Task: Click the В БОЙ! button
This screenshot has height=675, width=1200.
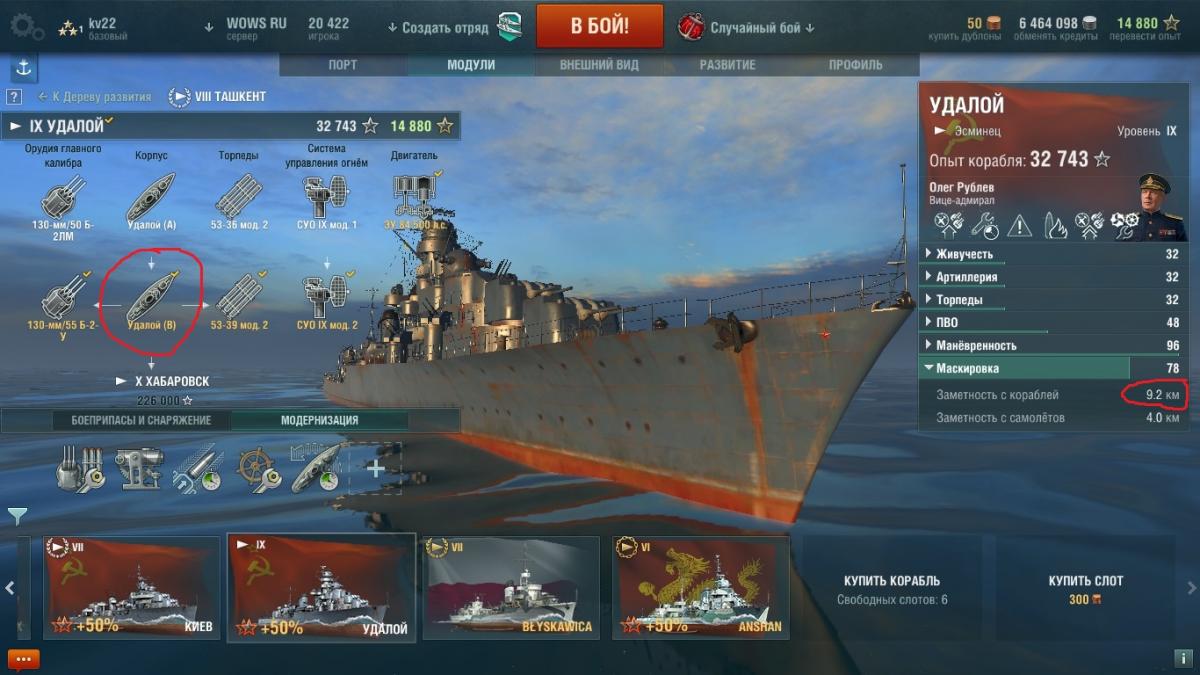Action: (x=600, y=26)
